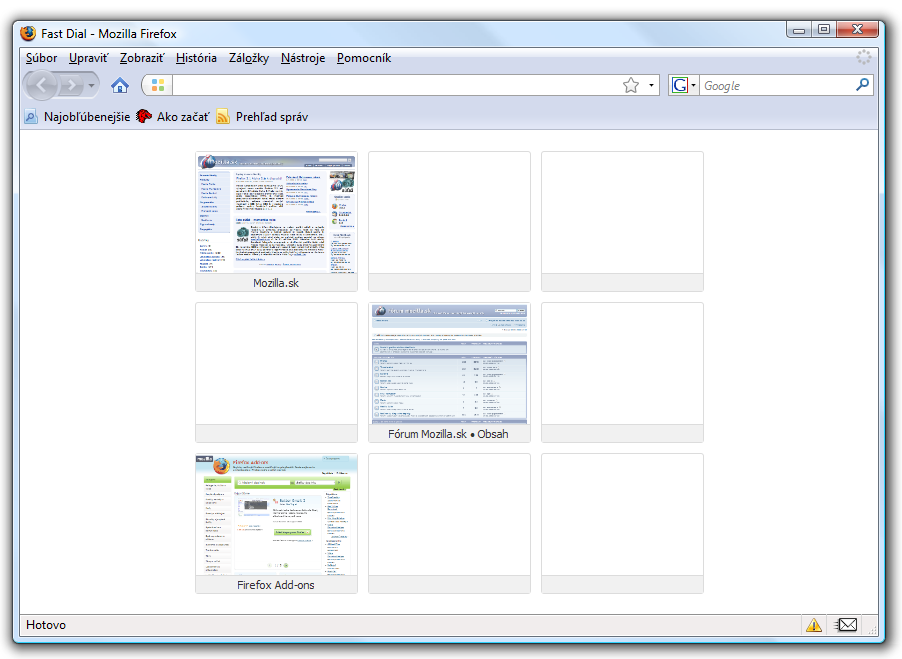Open the Prehľad správ feed bookmark
Image resolution: width=902 pixels, height=659 pixels.
pos(262,117)
